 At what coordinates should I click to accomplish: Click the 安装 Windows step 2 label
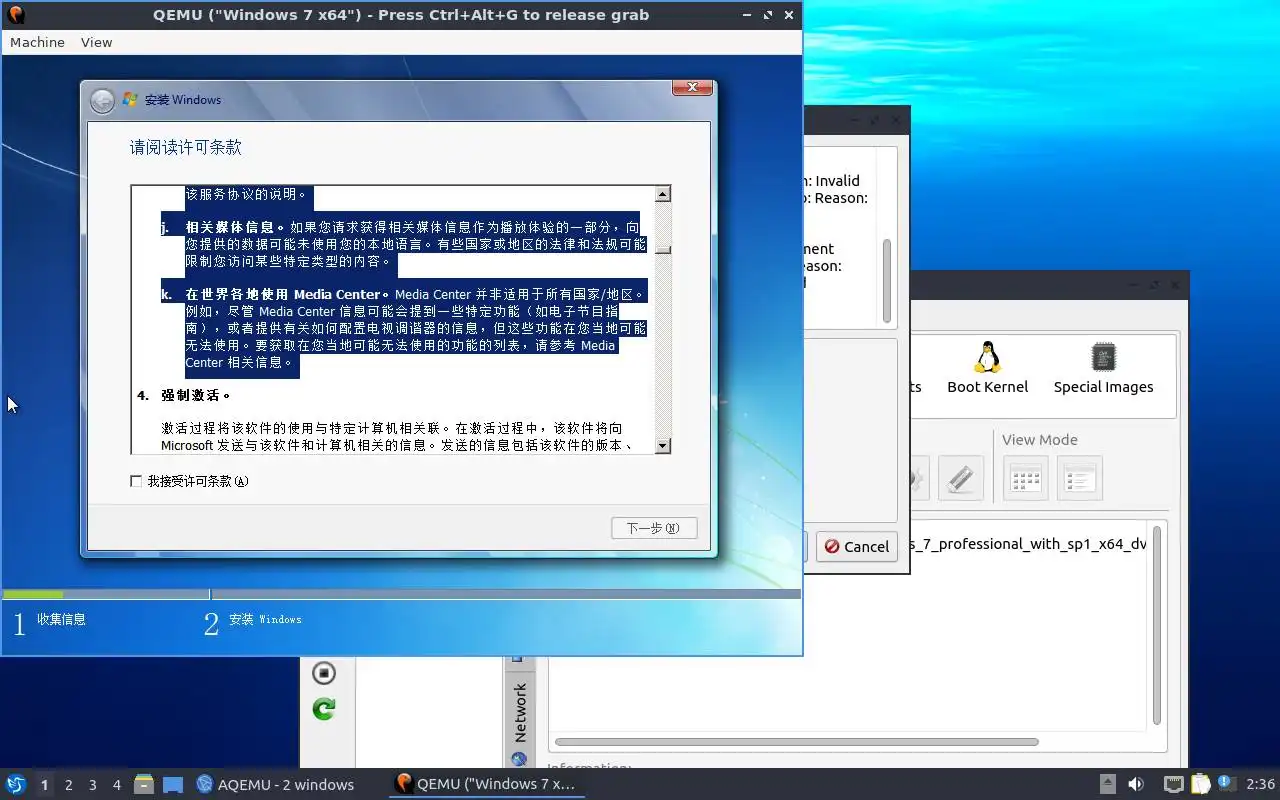[x=265, y=620]
